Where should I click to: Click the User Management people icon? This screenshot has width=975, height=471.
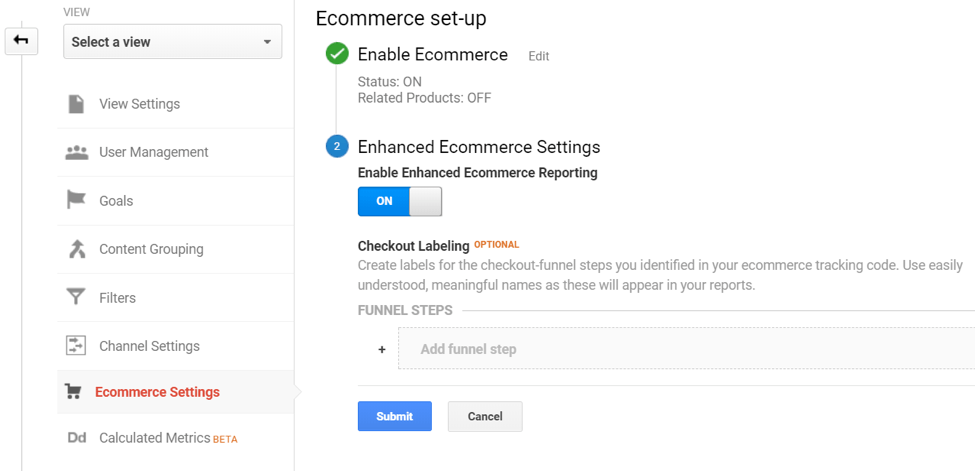pyautogui.click(x=76, y=153)
